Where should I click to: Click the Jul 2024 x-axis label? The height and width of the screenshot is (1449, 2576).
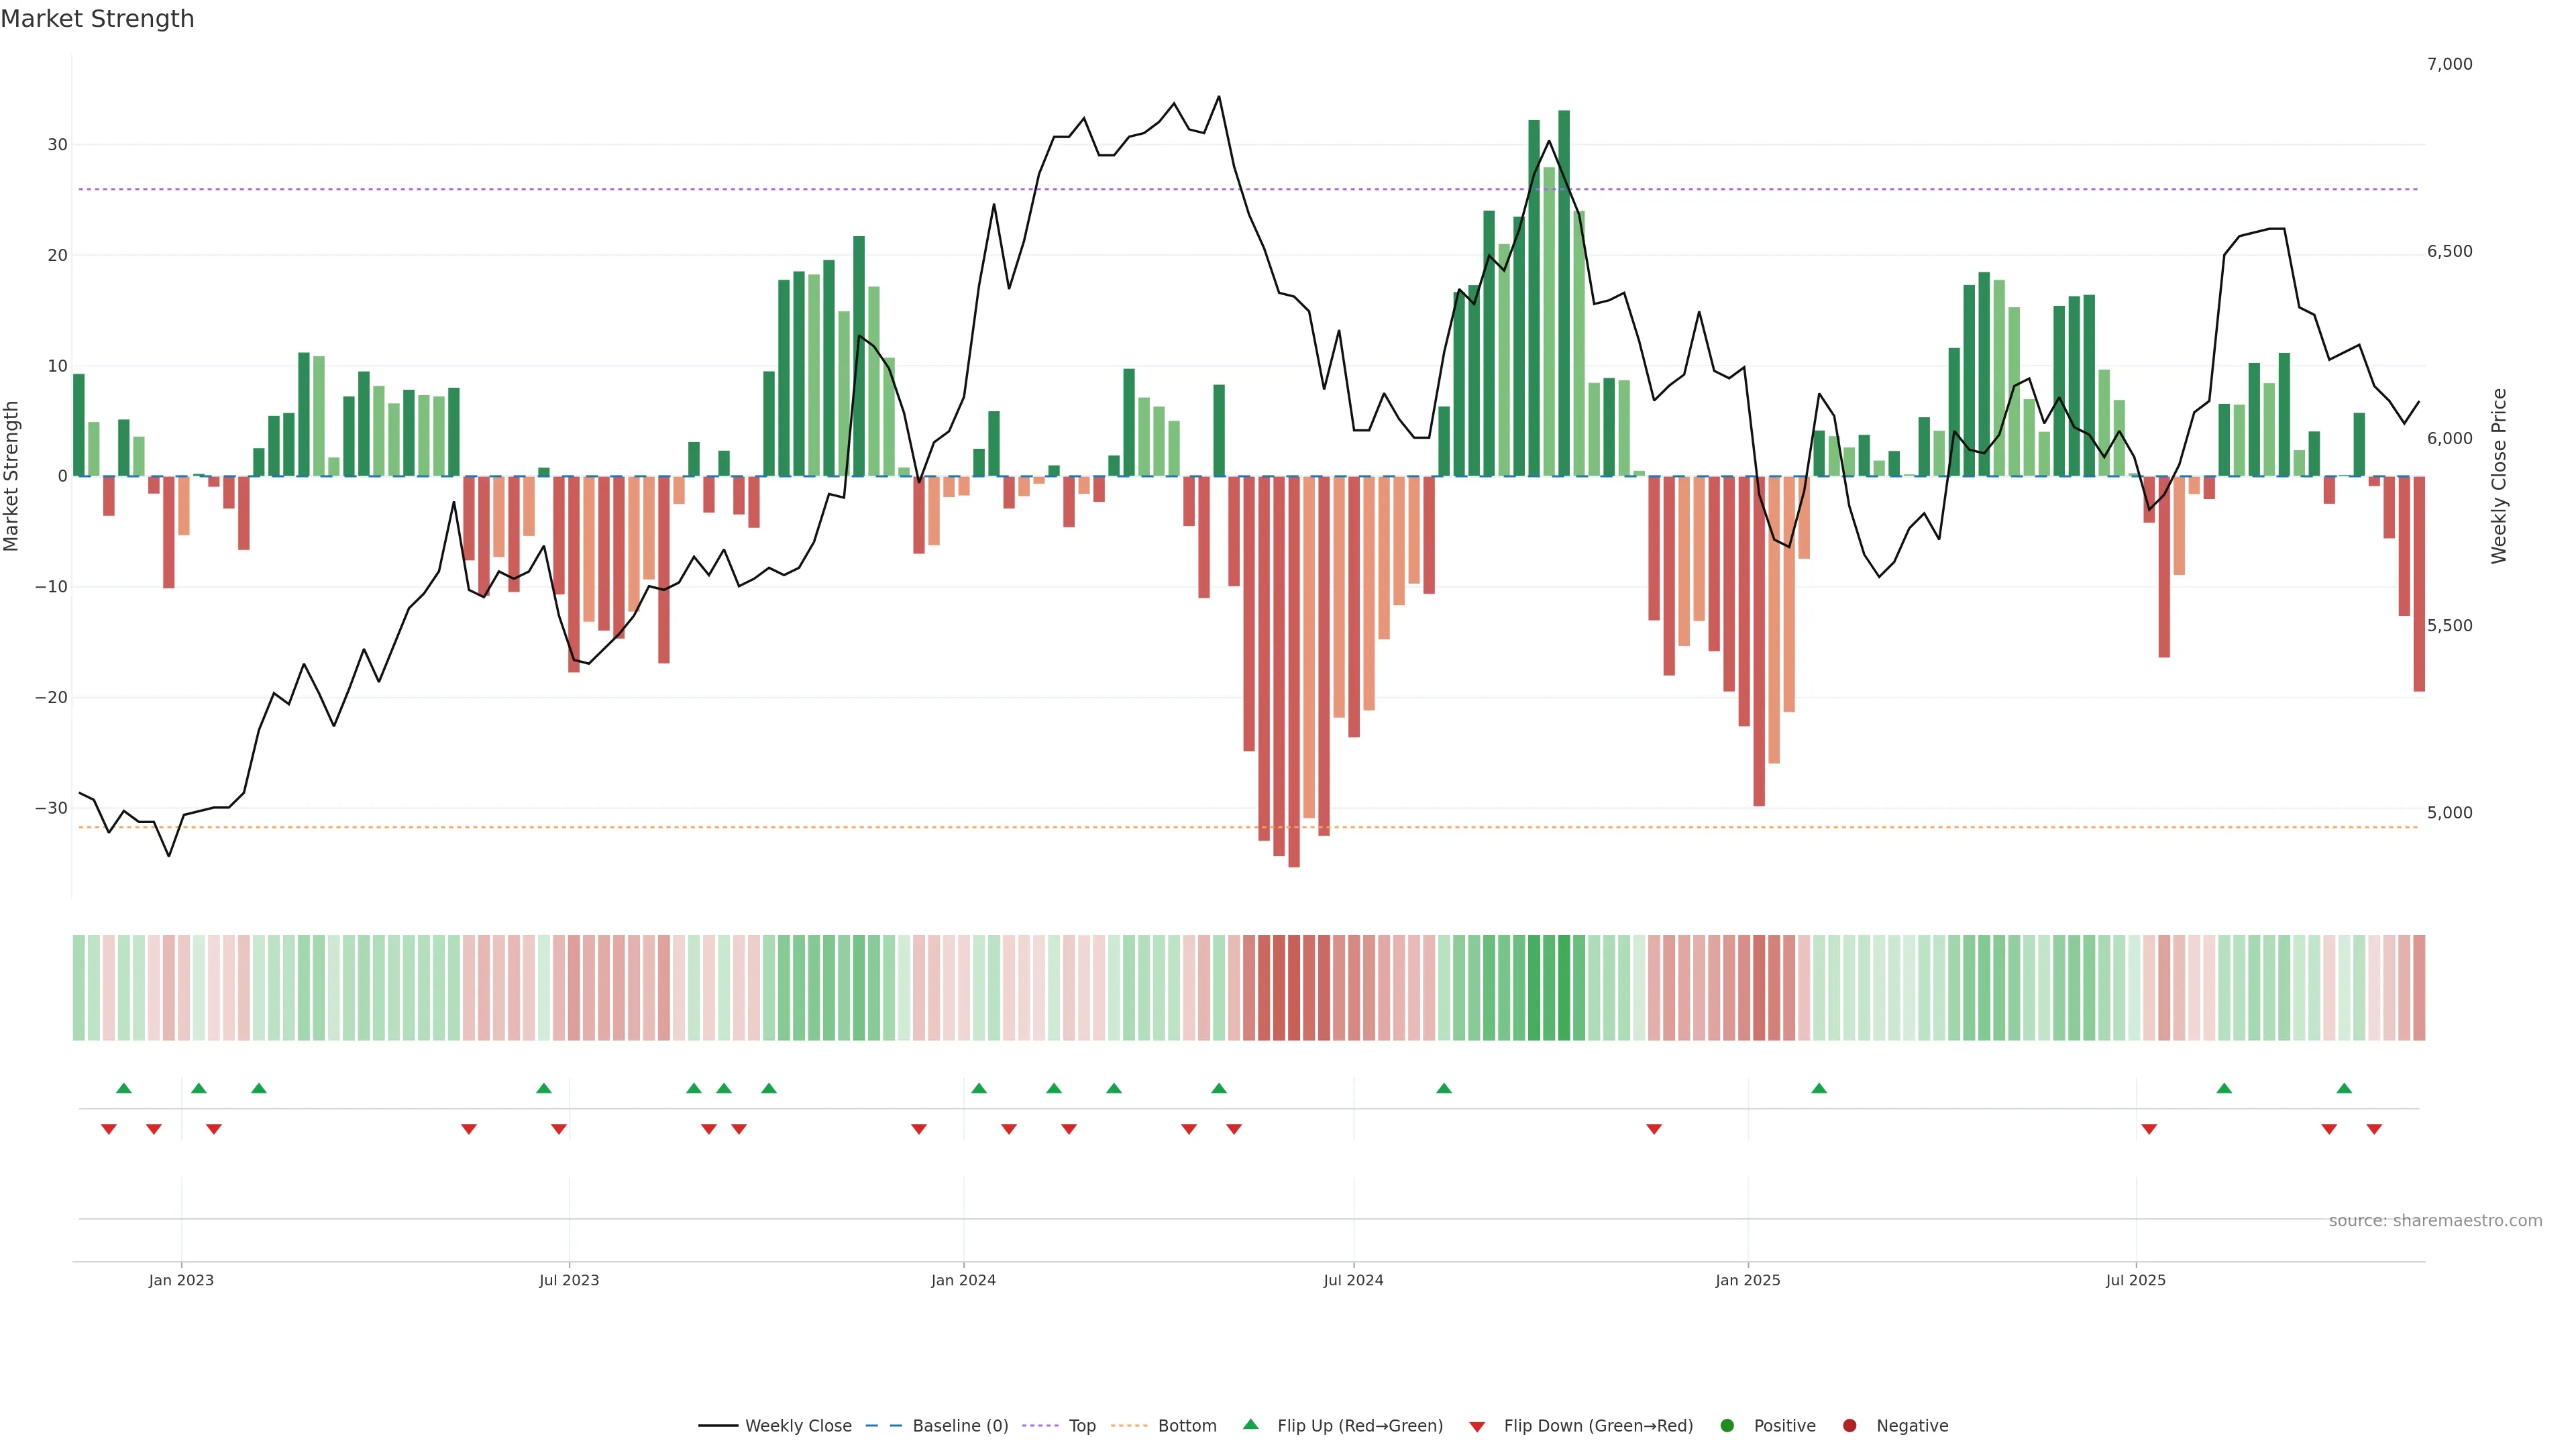coord(1353,1280)
